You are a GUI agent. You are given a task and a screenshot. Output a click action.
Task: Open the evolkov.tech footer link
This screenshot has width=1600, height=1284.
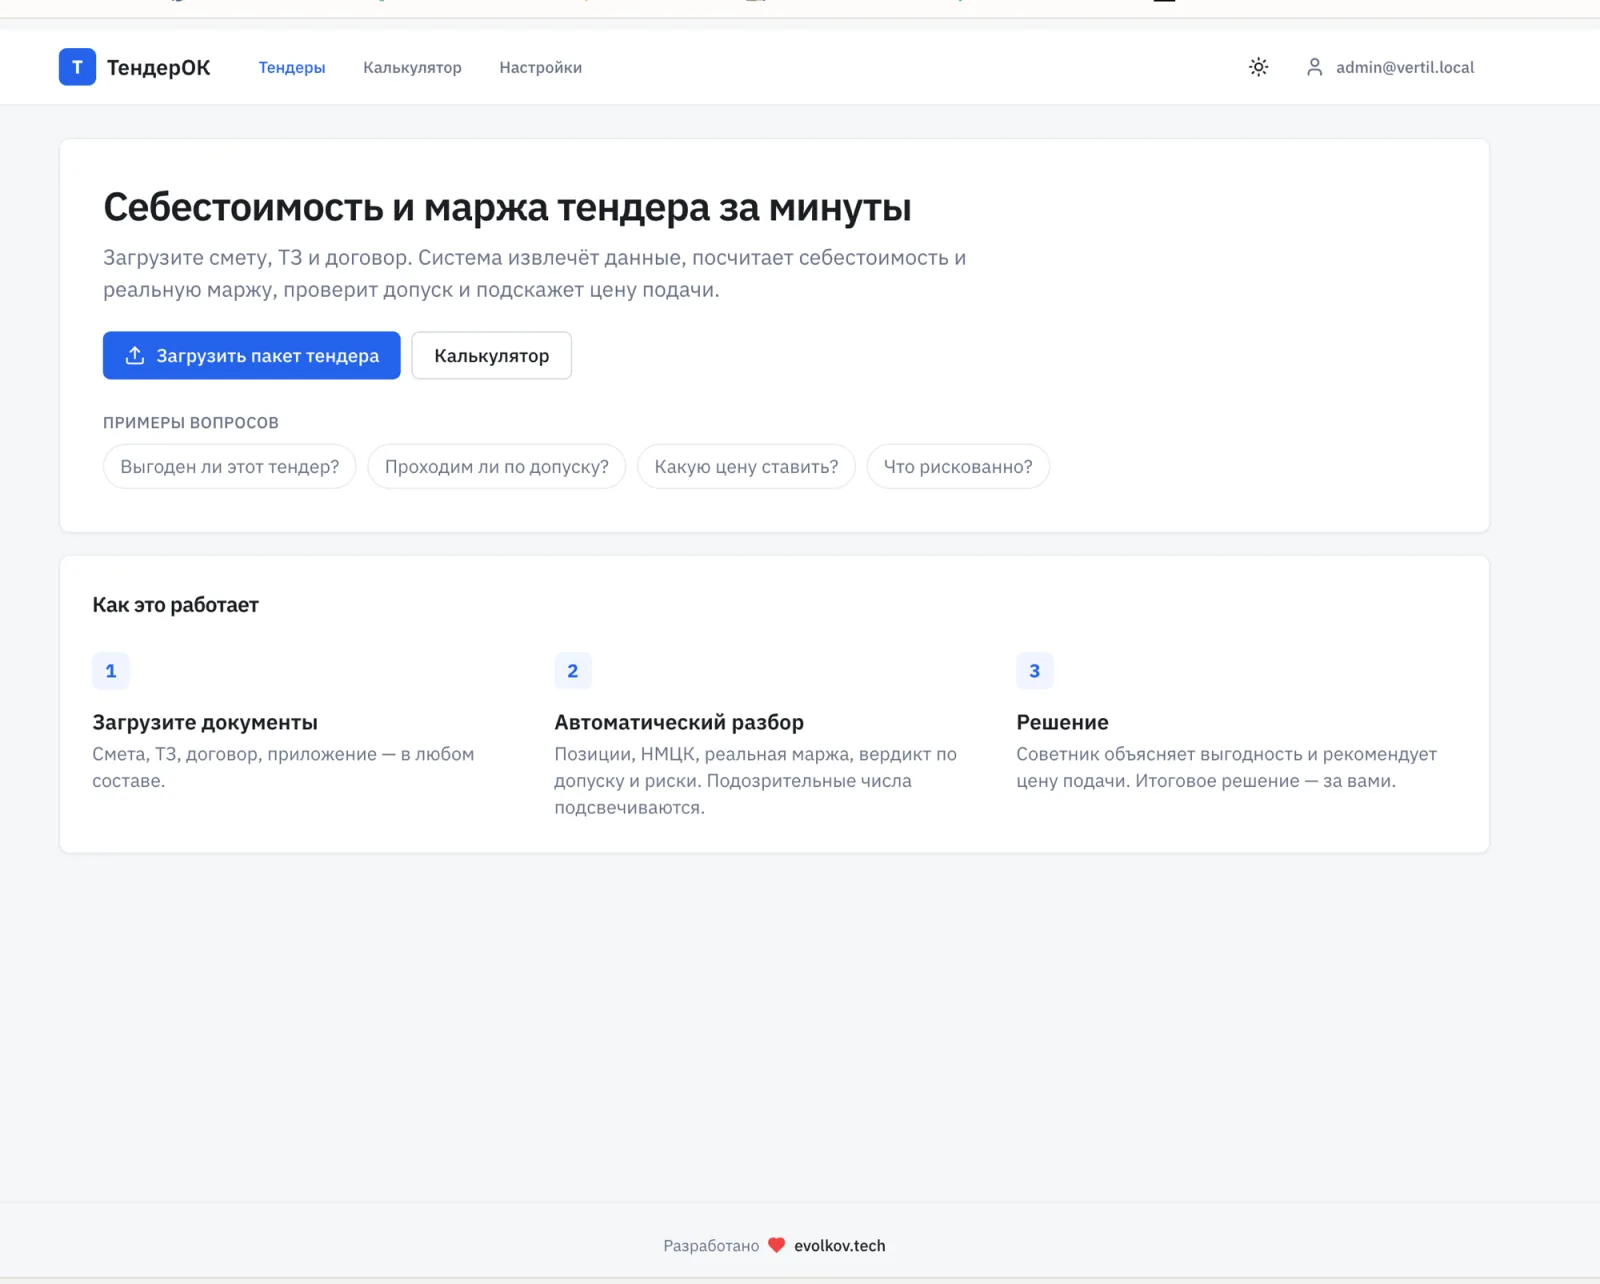click(839, 1245)
